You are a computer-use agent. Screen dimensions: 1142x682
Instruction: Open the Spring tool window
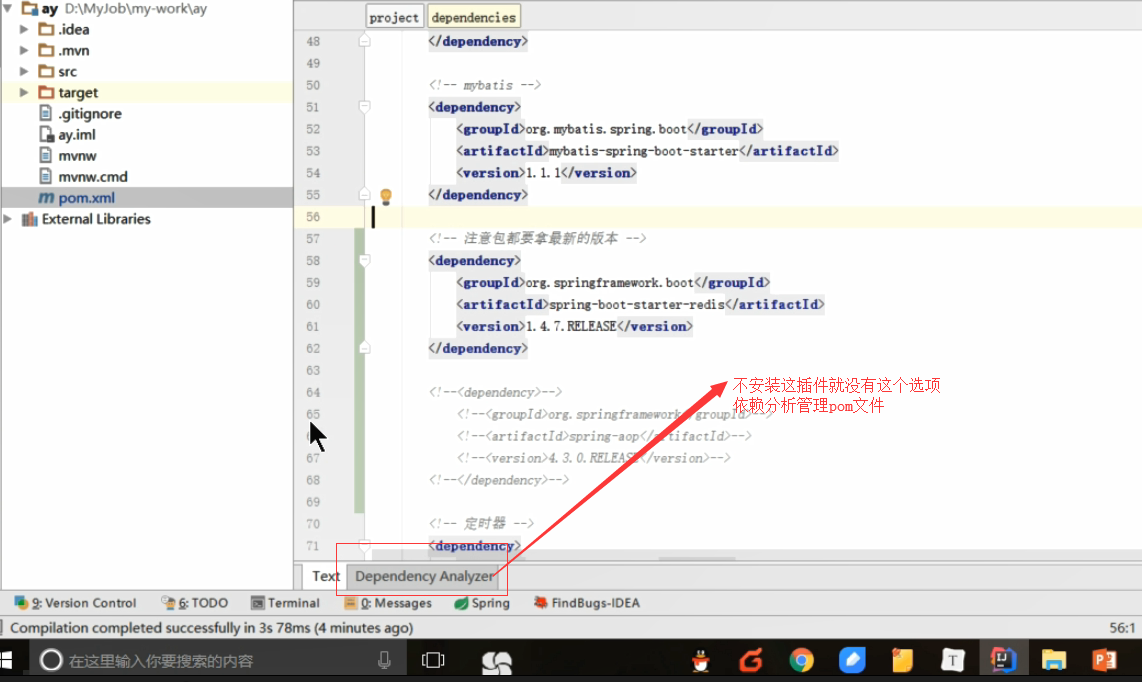482,603
